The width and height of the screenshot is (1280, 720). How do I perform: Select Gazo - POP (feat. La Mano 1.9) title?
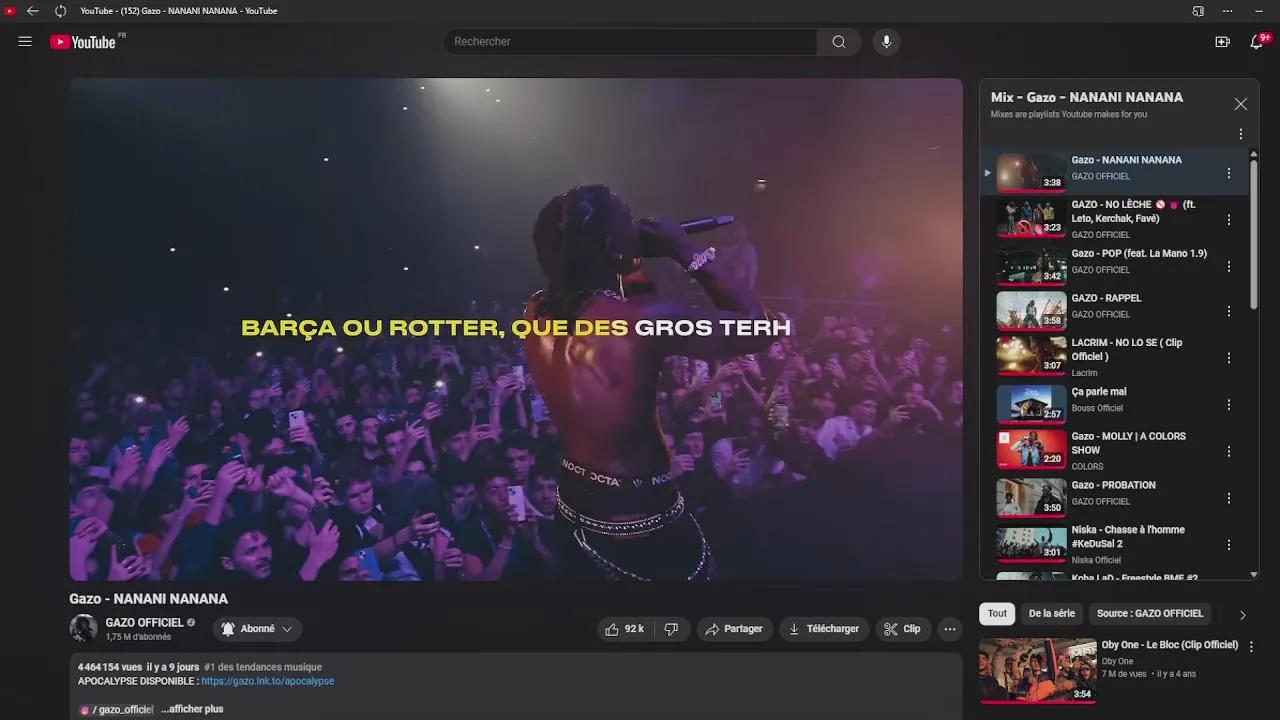point(1139,254)
